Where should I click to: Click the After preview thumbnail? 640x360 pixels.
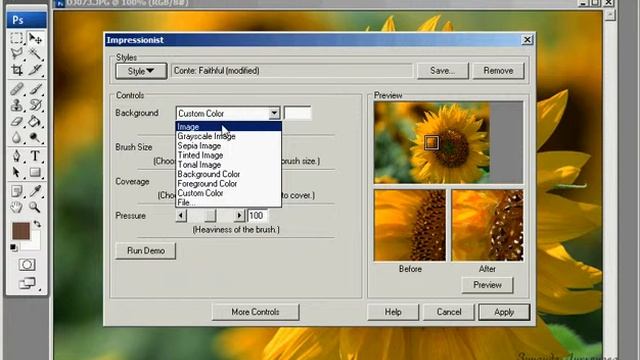(487, 225)
